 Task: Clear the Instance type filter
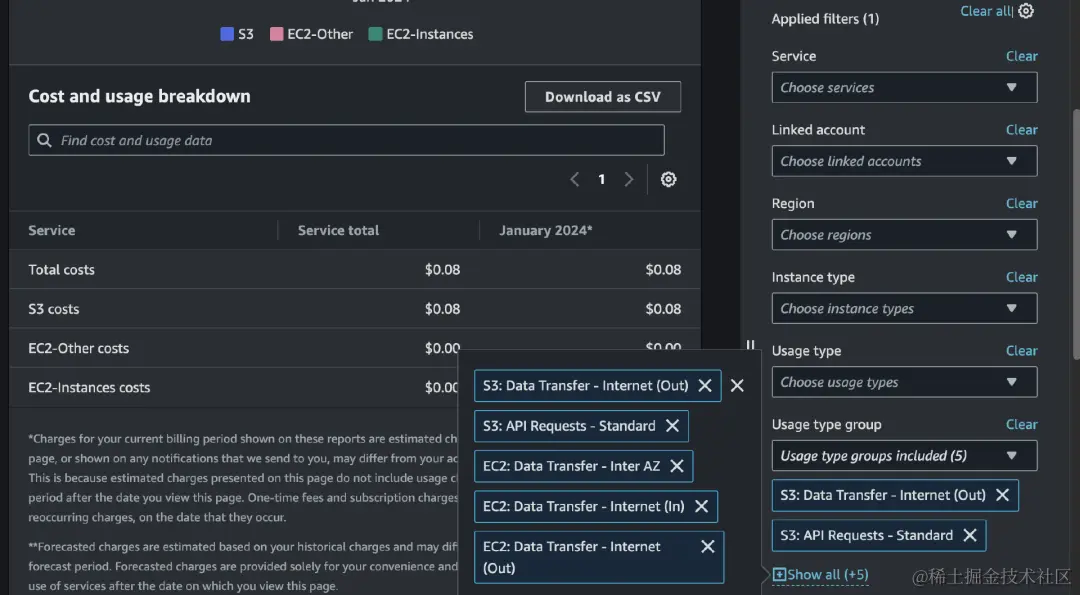[1021, 278]
